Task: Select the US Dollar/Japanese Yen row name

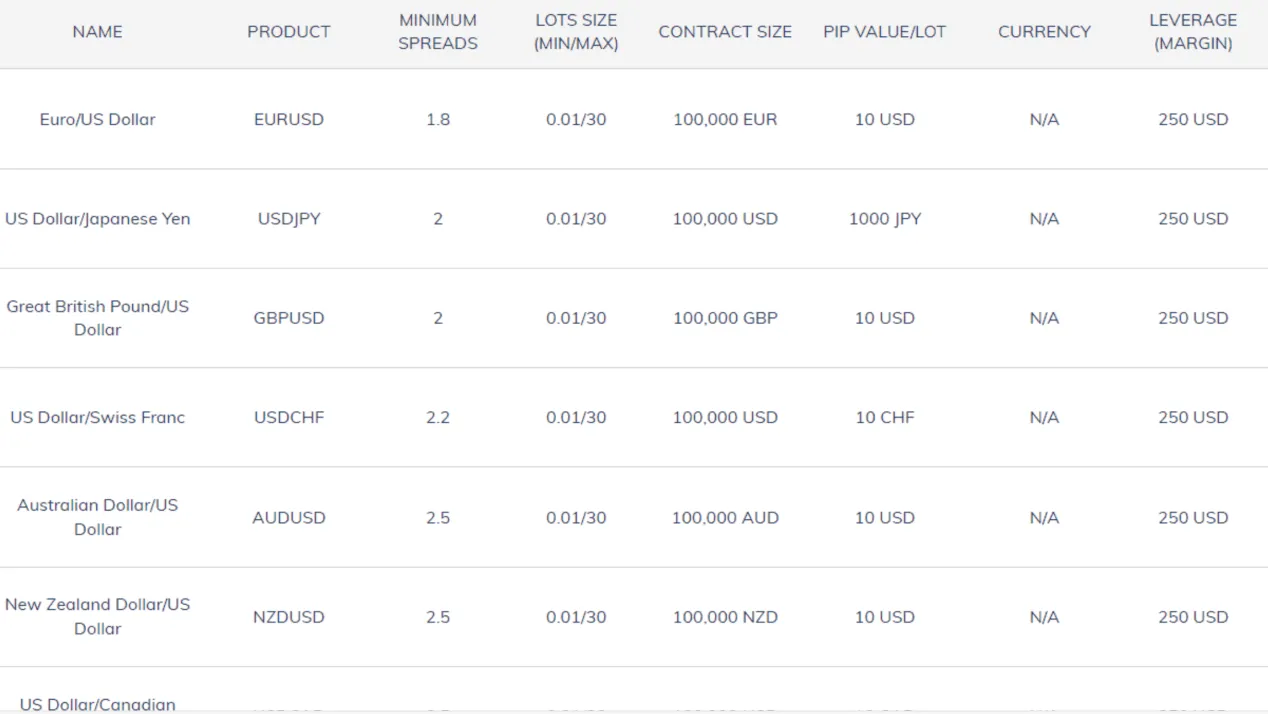Action: [97, 218]
